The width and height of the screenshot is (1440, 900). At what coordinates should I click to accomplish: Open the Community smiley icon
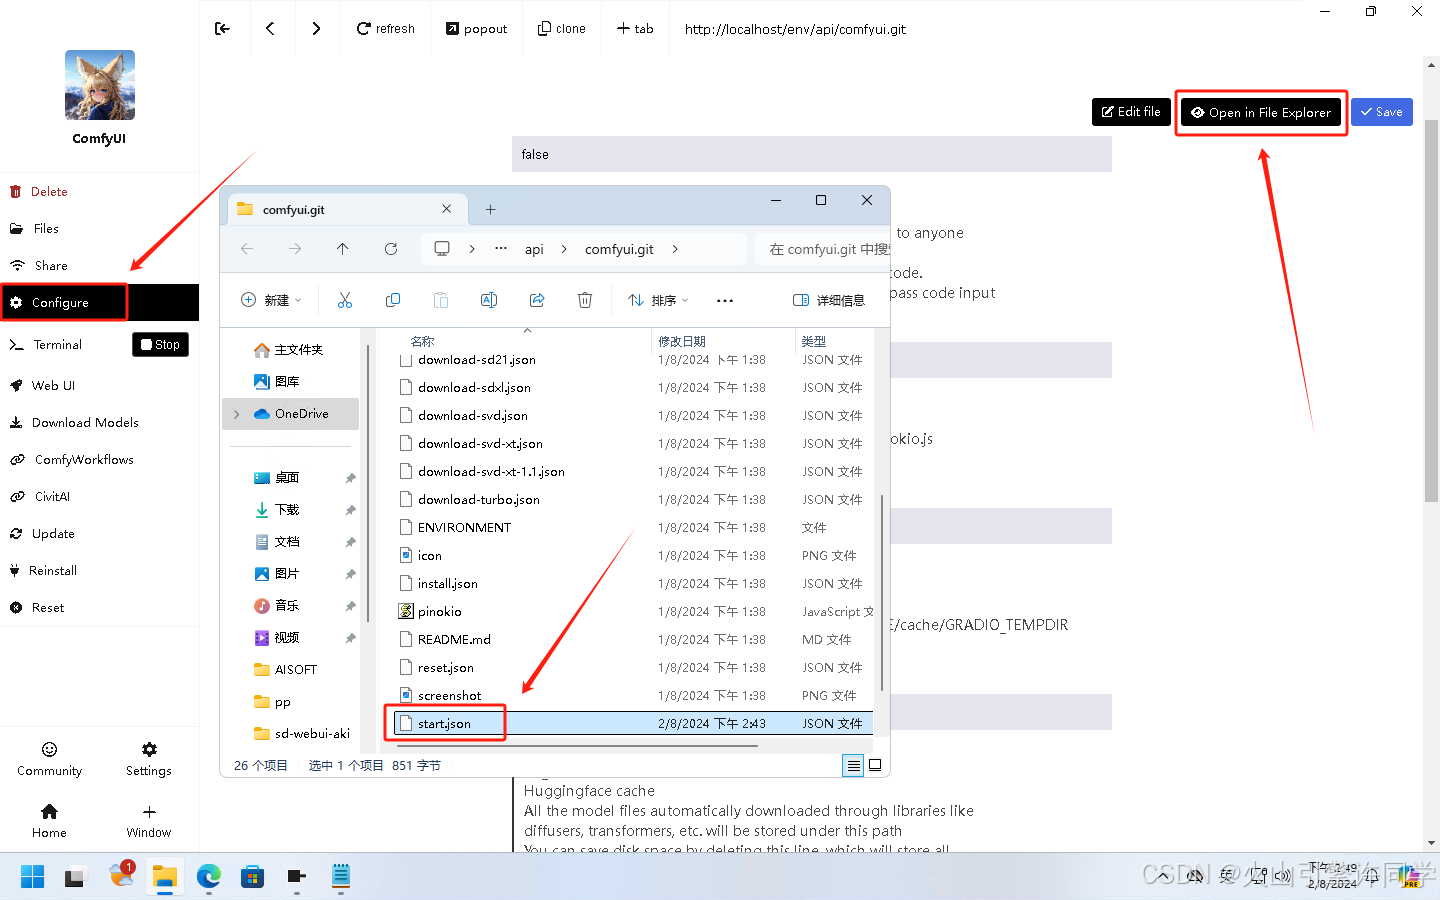tap(49, 749)
